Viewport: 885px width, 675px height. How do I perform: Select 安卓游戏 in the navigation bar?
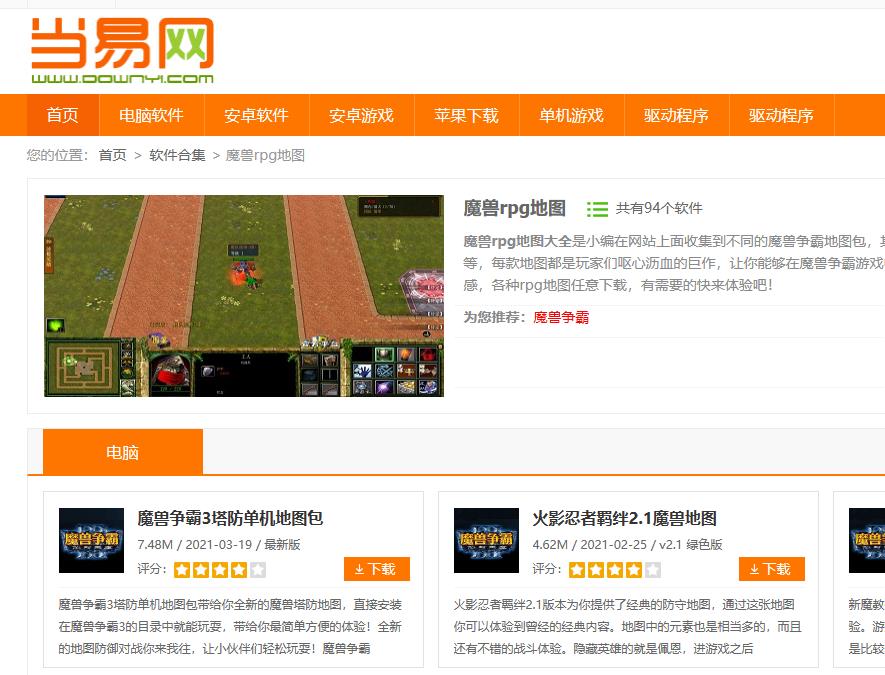(361, 115)
